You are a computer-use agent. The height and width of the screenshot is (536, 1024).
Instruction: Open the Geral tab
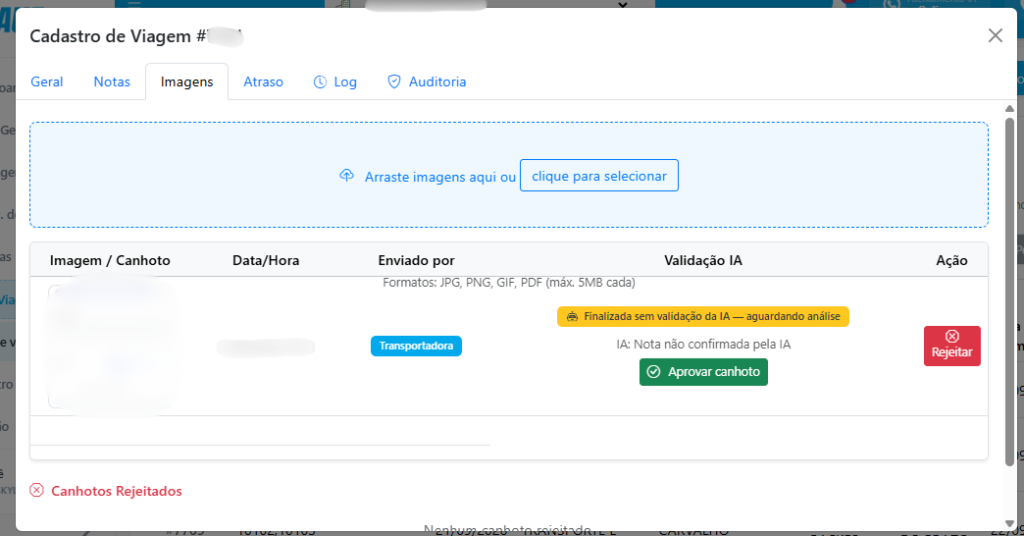coord(47,82)
